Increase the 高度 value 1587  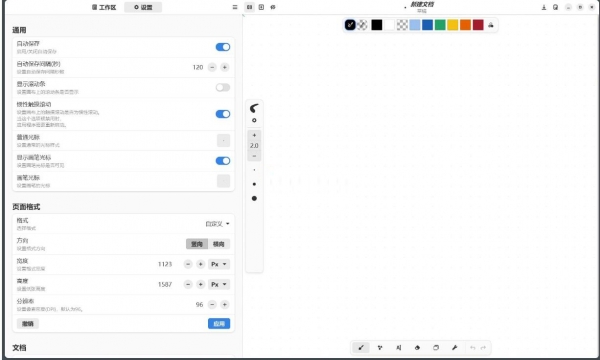201,285
